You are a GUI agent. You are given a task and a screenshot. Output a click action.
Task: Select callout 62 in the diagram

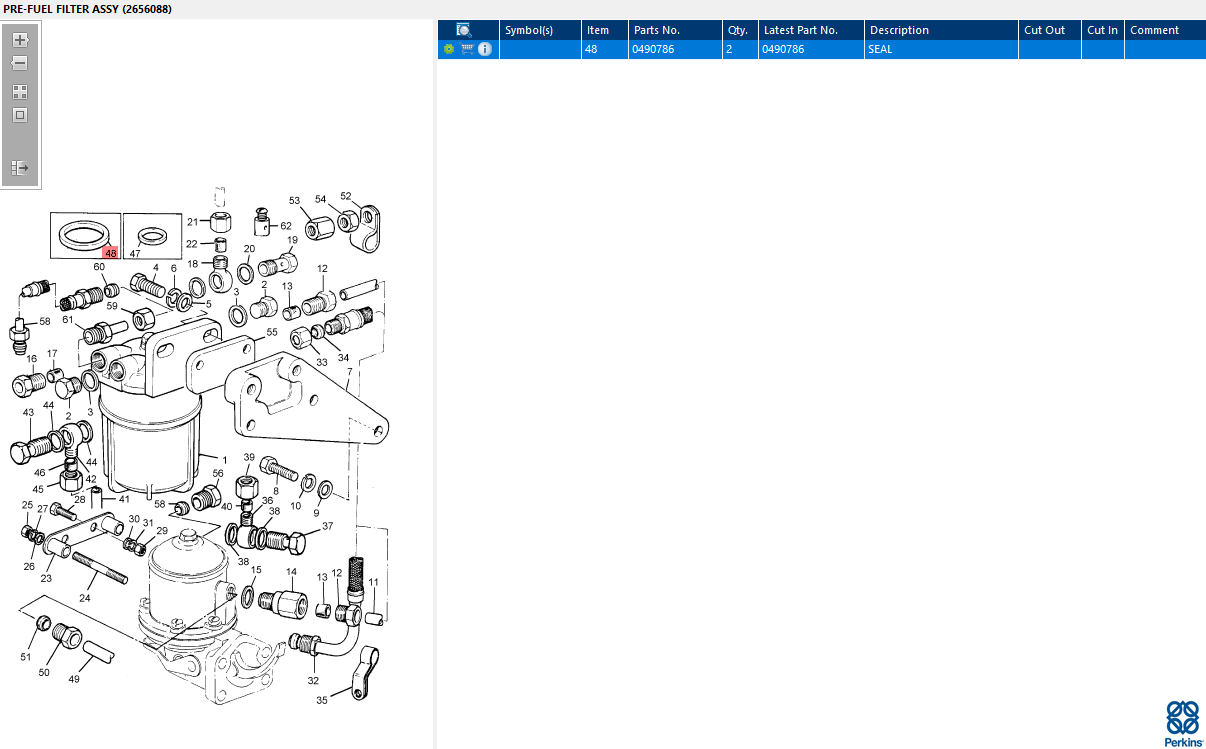pyautogui.click(x=286, y=226)
